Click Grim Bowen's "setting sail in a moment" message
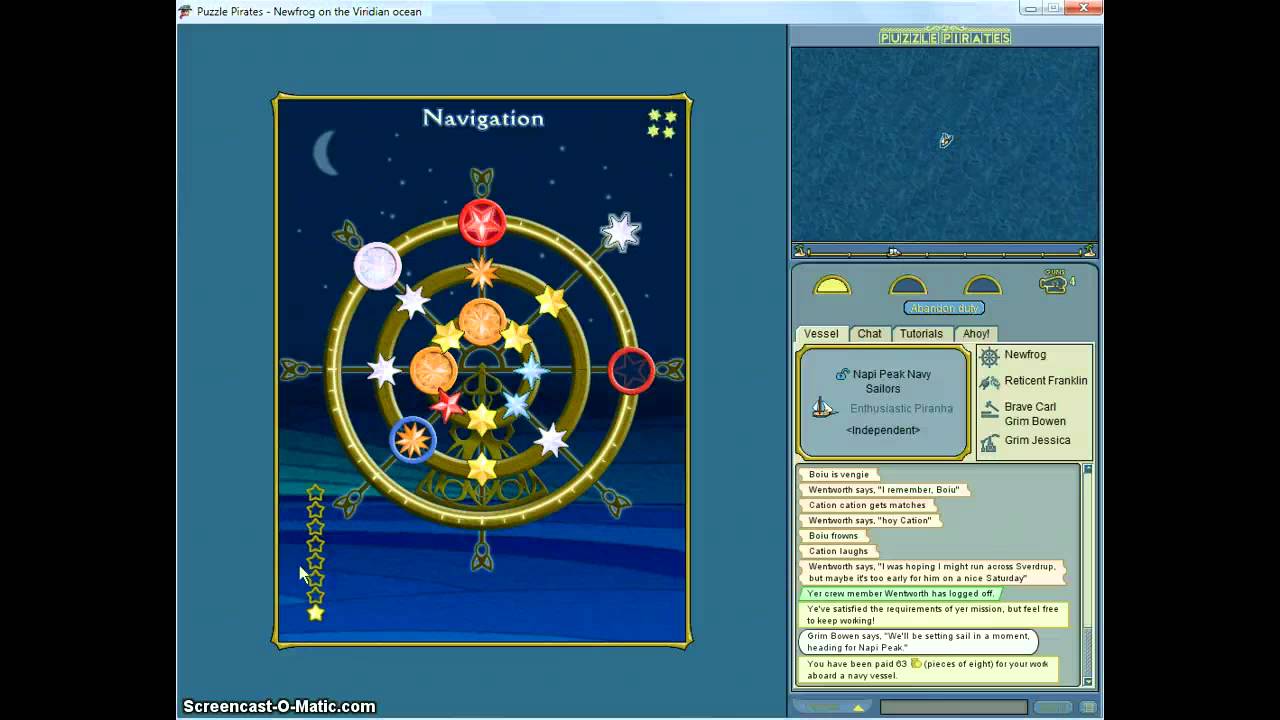The image size is (1280, 720). 918,641
